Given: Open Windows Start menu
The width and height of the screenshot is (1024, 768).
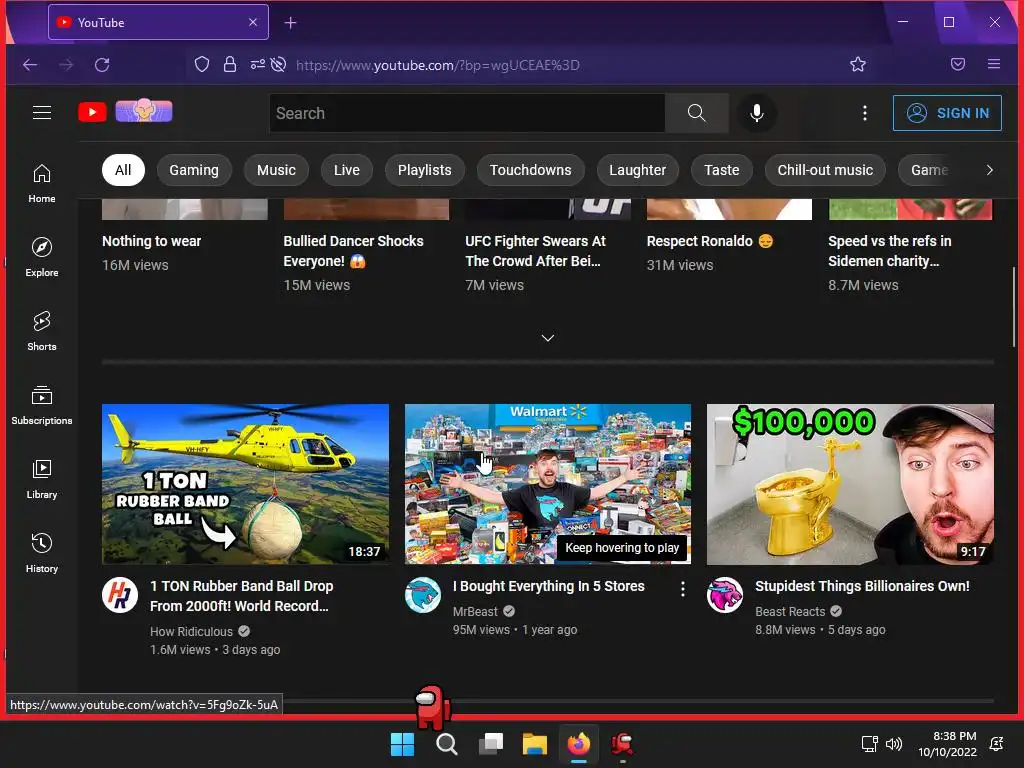Looking at the screenshot, I should pyautogui.click(x=402, y=744).
